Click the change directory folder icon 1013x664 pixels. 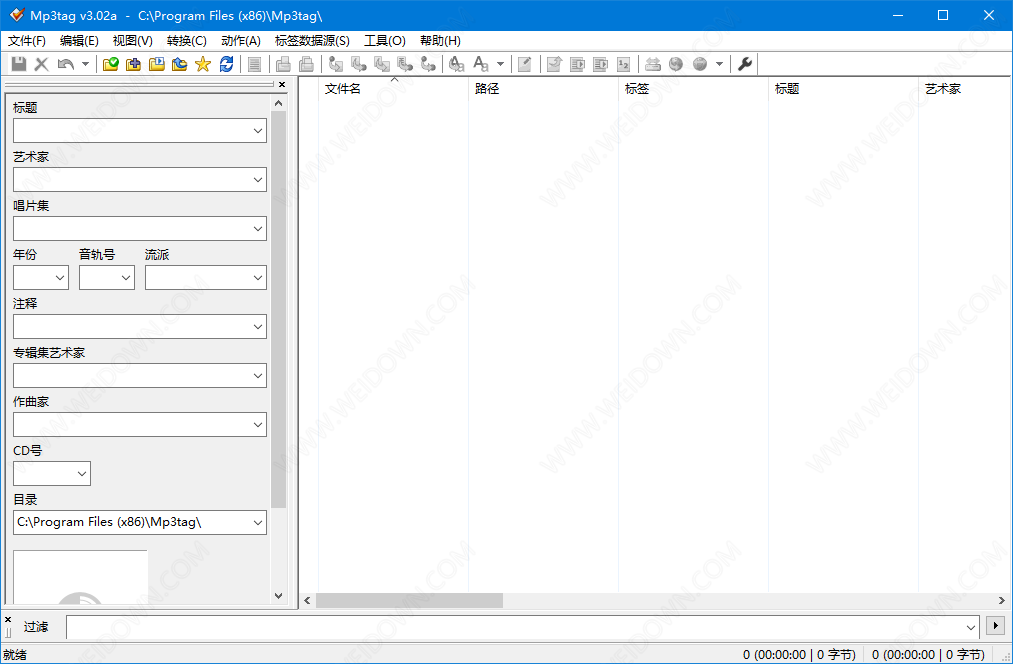click(111, 64)
